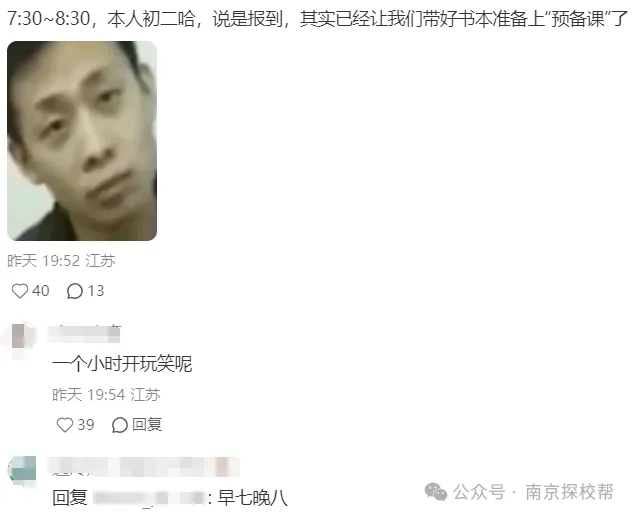Select the reply text 早七晚八

[252, 498]
